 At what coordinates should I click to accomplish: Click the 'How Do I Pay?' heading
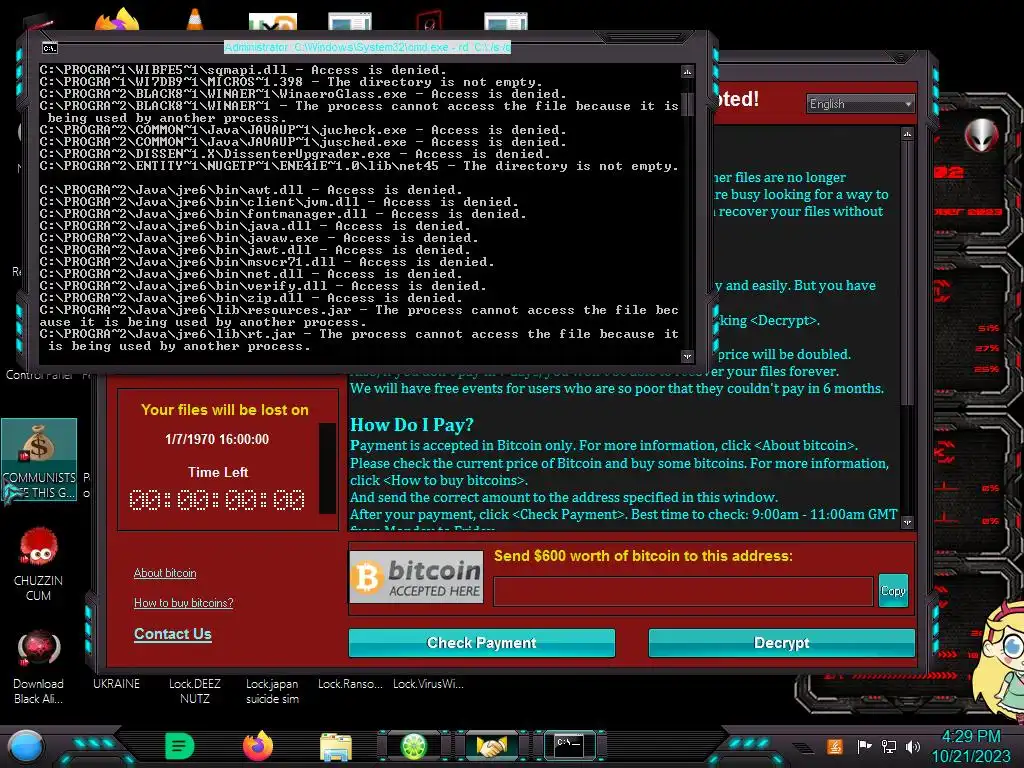412,425
